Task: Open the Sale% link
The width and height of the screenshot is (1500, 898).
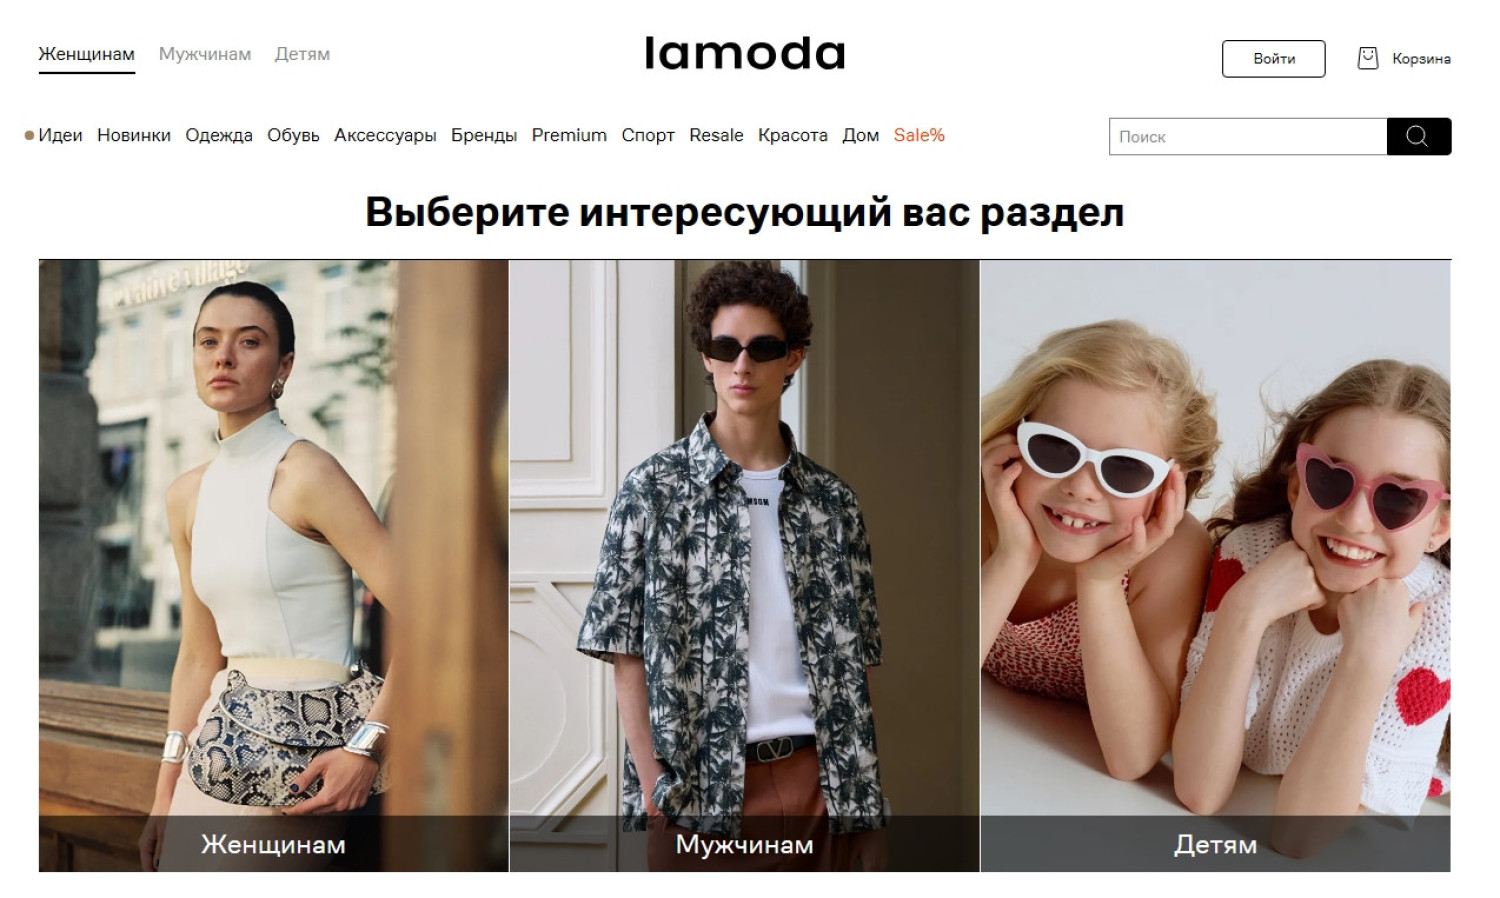Action: pyautogui.click(x=919, y=135)
